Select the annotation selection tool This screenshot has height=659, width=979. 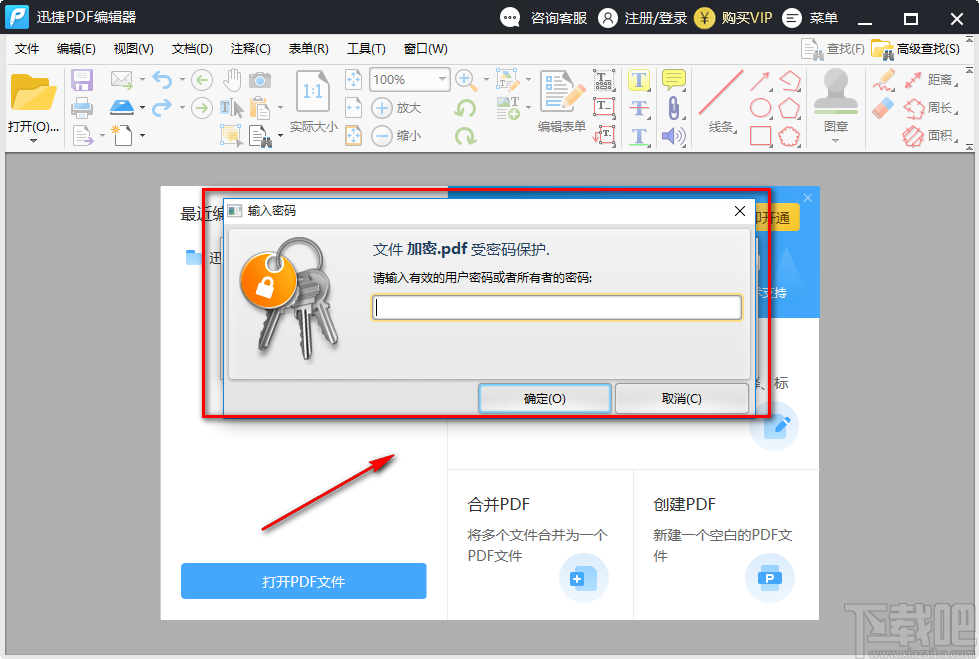coord(231,136)
